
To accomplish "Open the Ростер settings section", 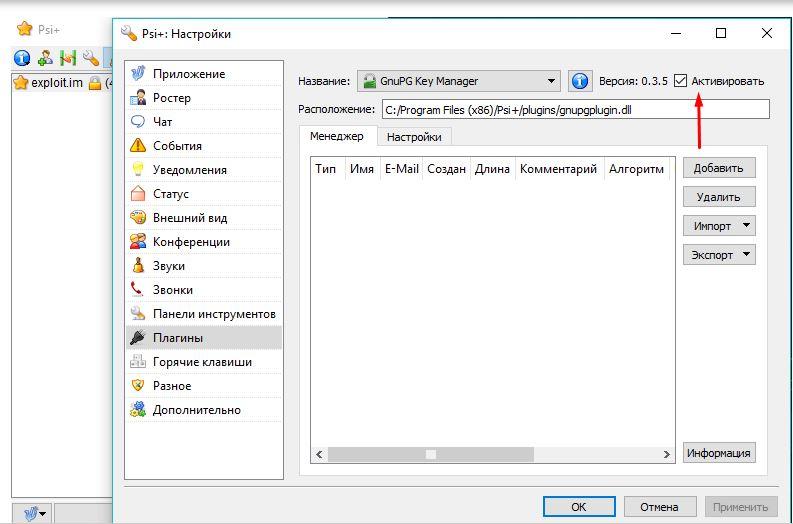I will pos(203,98).
